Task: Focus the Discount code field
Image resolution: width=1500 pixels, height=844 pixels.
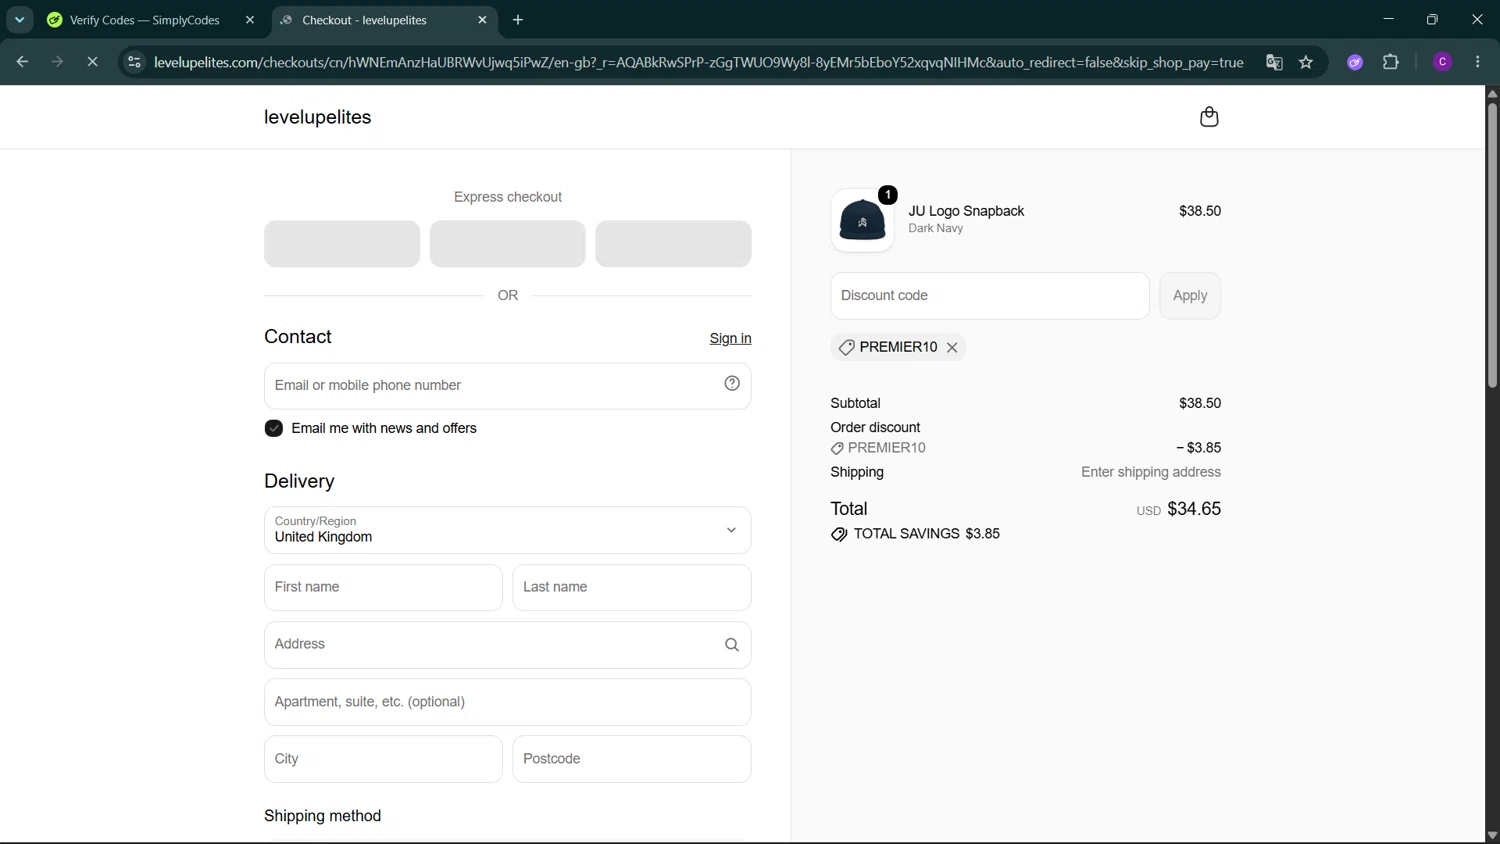Action: click(990, 296)
